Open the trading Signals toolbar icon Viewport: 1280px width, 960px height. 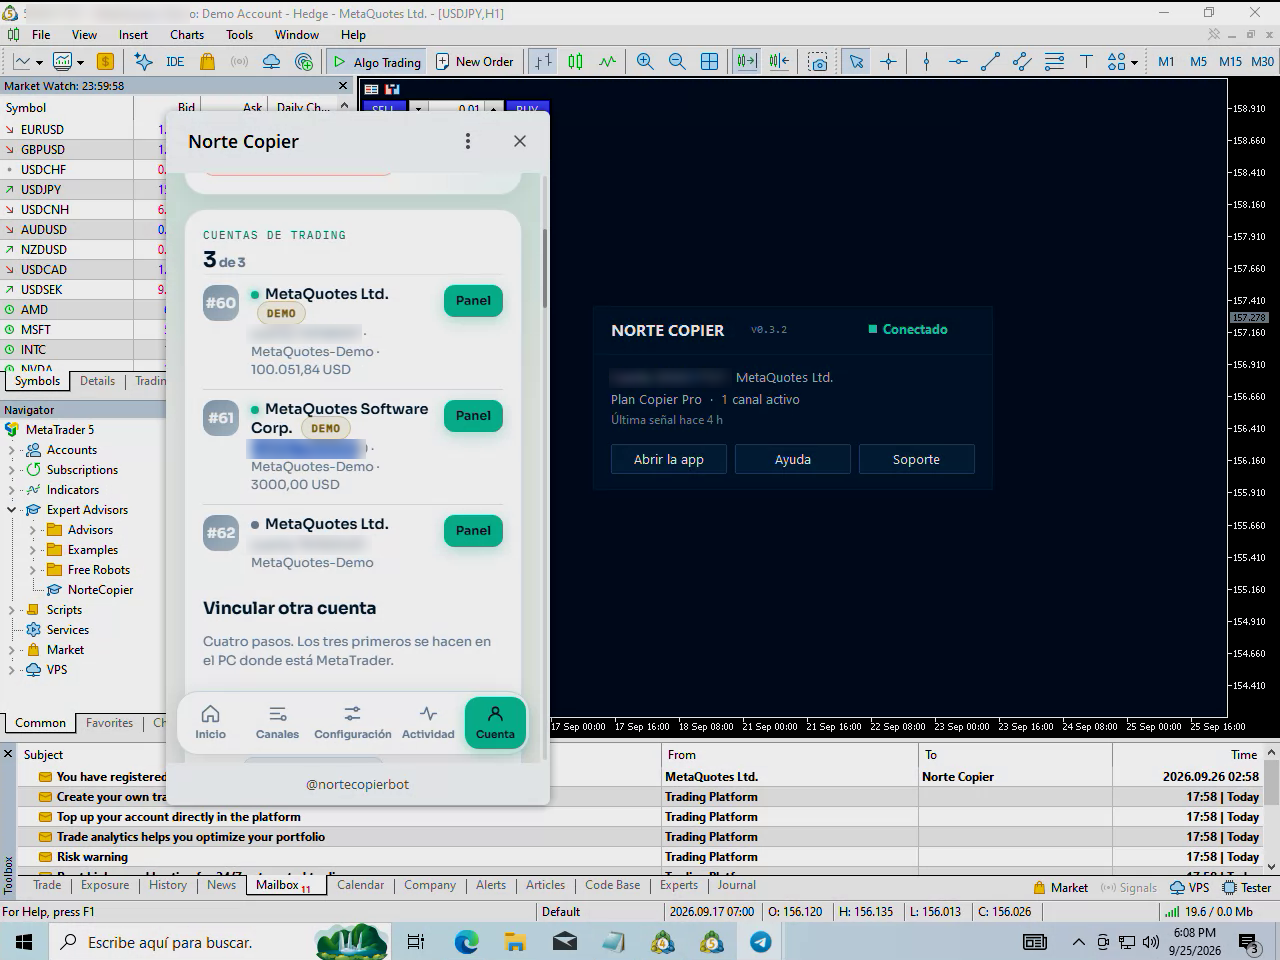click(239, 61)
